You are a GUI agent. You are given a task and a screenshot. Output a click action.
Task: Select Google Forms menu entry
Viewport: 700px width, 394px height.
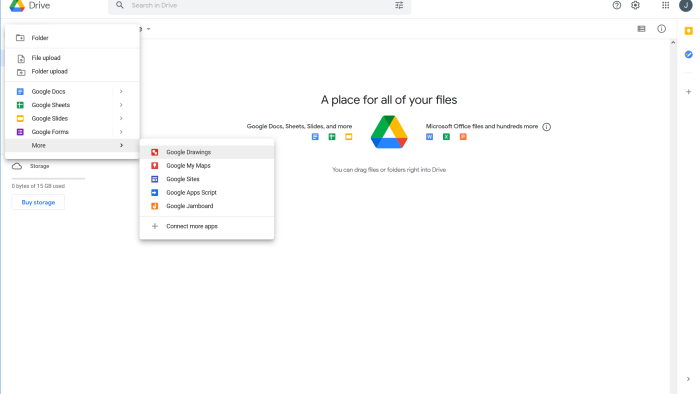coord(72,132)
